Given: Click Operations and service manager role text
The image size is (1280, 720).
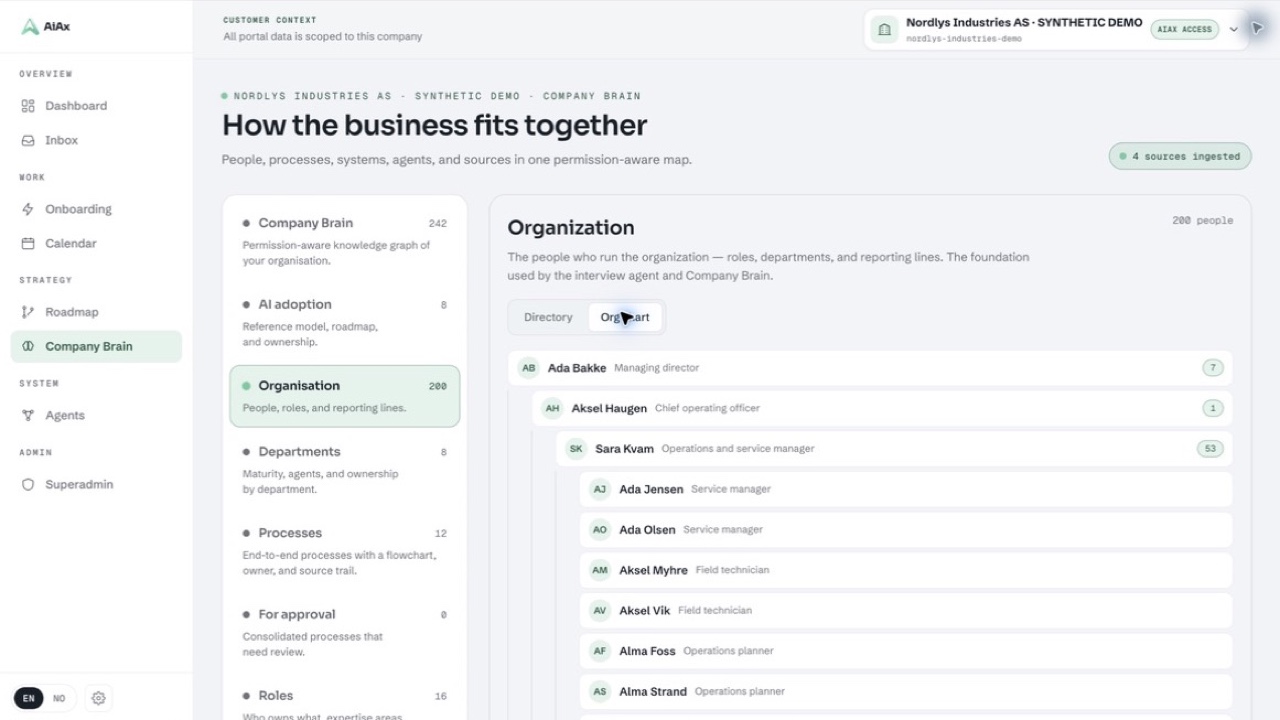Looking at the screenshot, I should 738,449.
